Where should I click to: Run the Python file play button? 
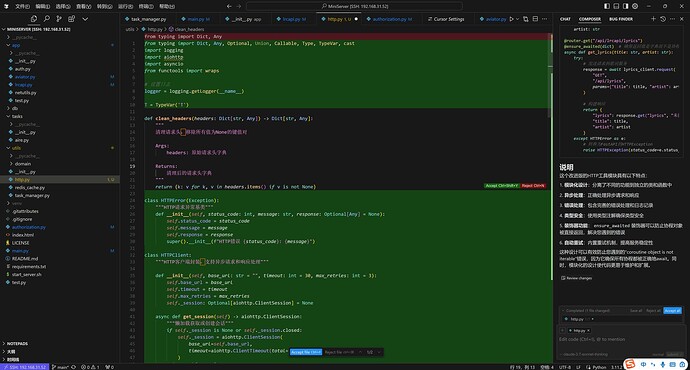511,19
